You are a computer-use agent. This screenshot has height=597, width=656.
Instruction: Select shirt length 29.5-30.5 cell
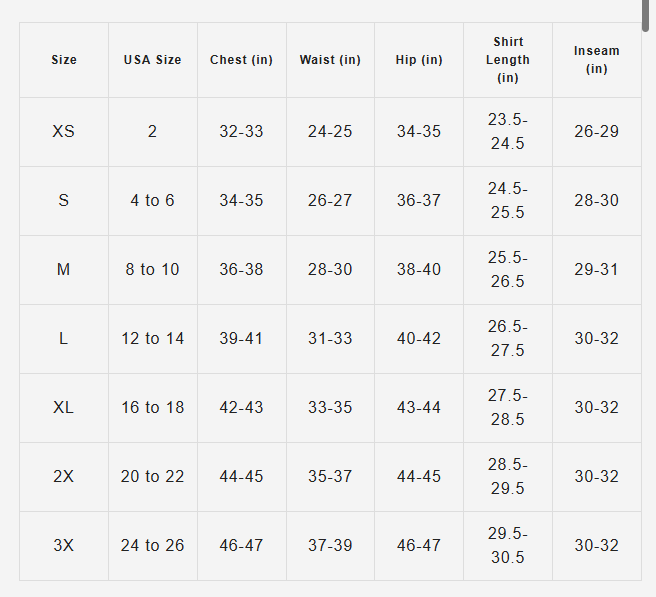tap(507, 546)
